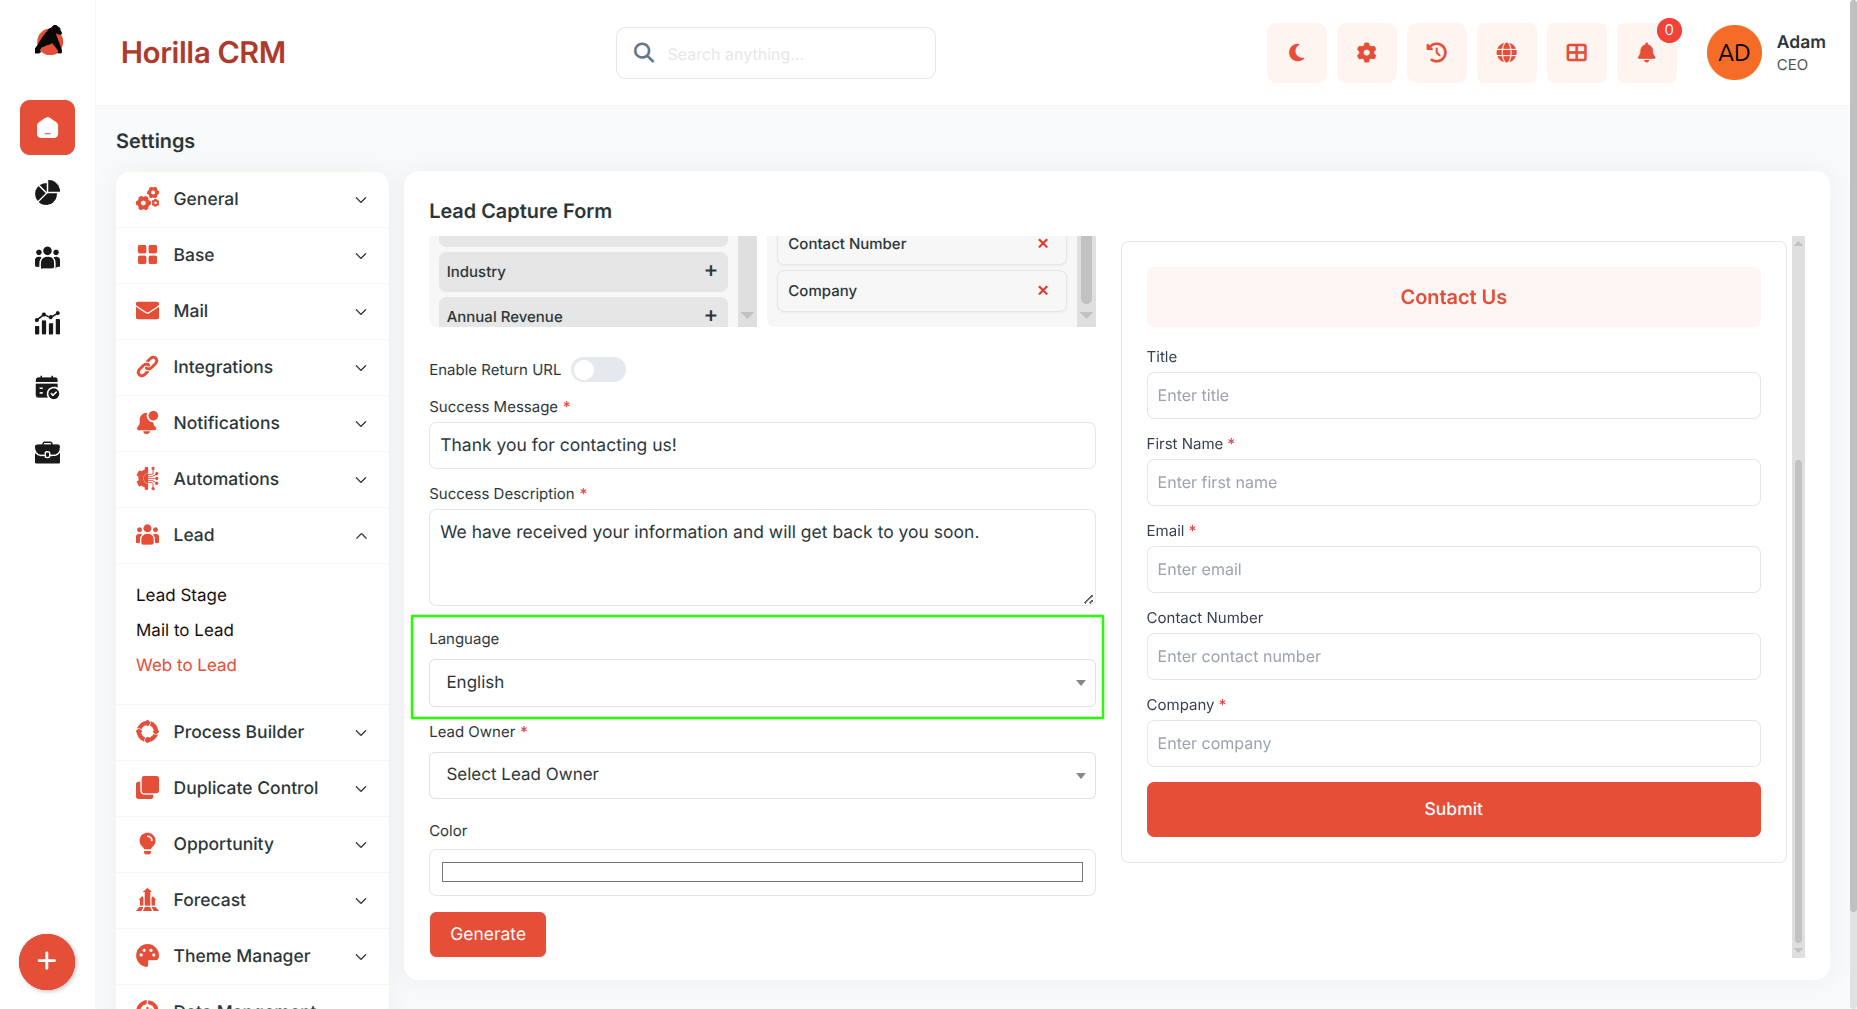Expand the Integrations settings section
The height and width of the screenshot is (1009, 1857).
[x=252, y=367]
